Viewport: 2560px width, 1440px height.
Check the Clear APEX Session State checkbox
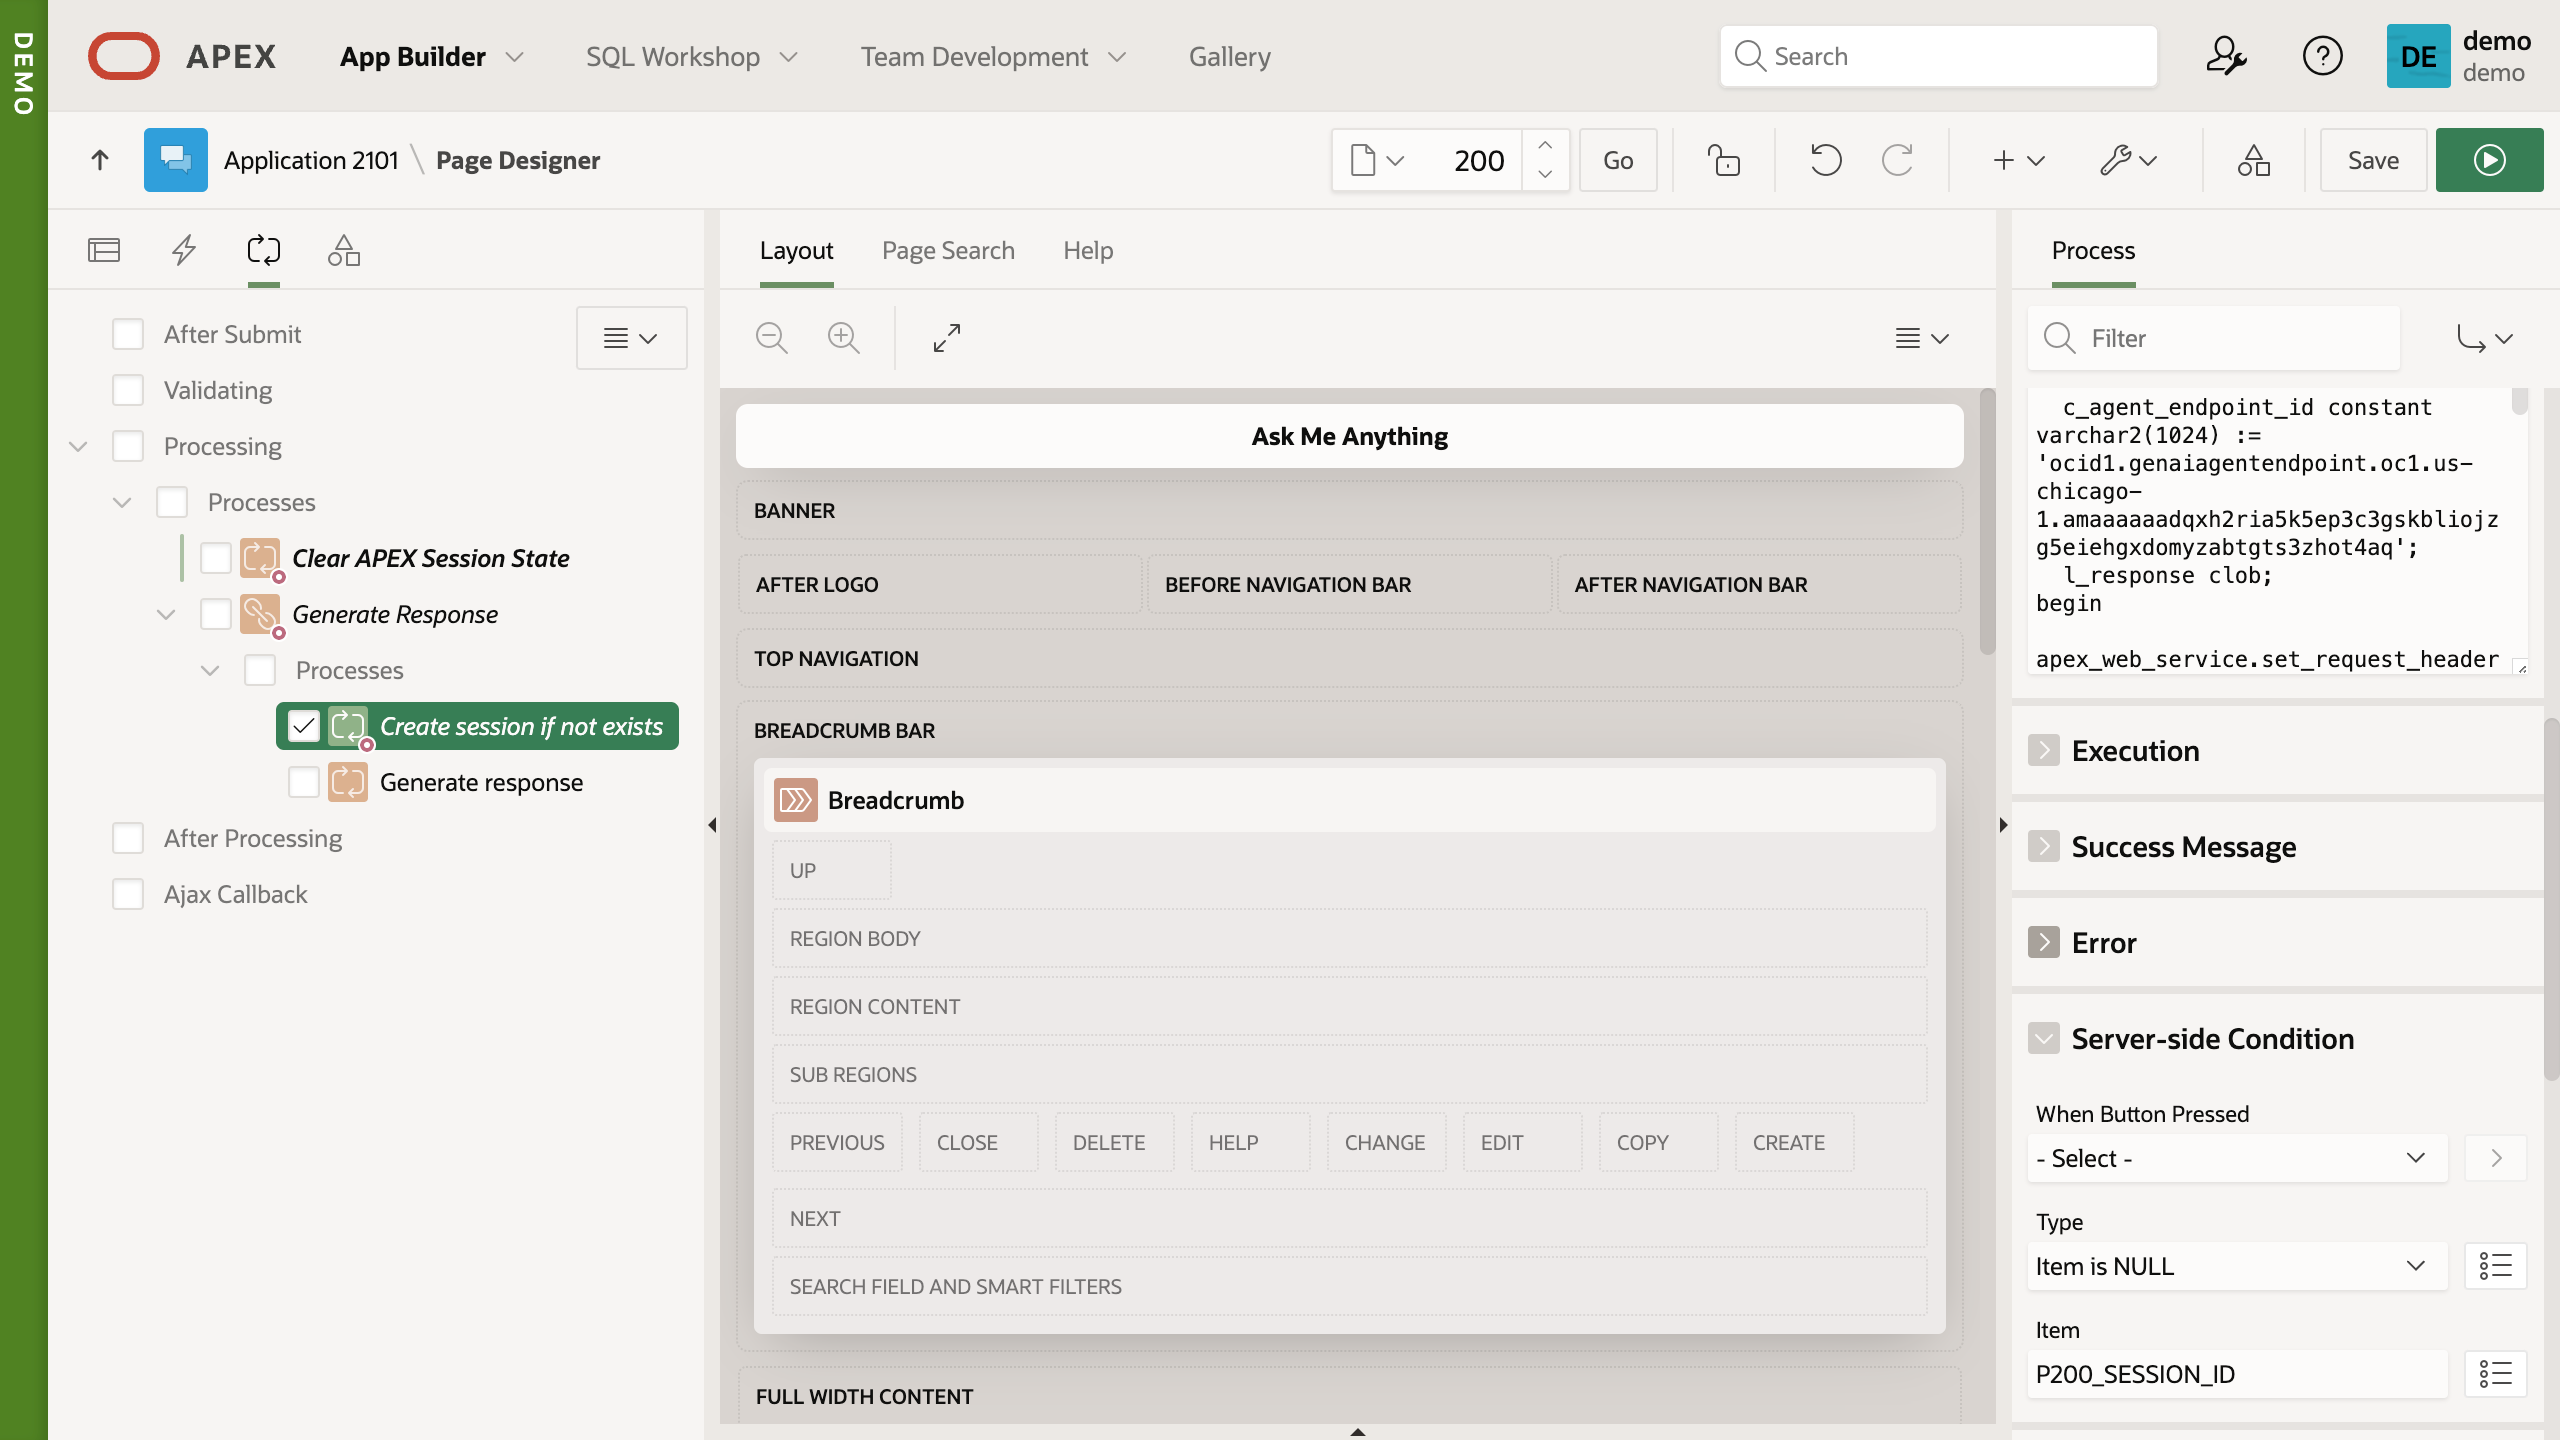216,558
